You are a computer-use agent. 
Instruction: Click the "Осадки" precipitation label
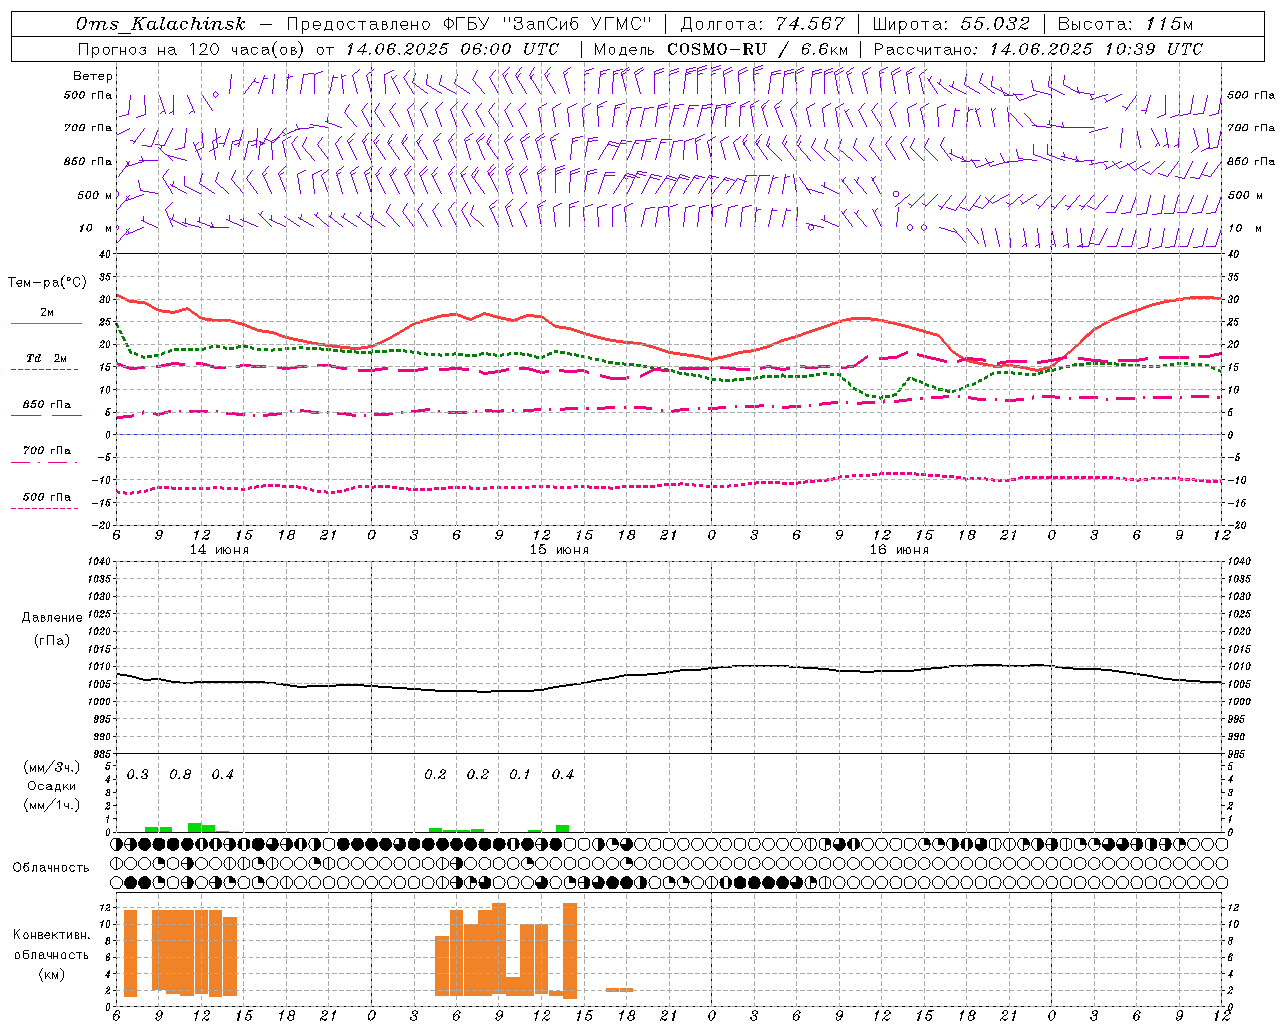pyautogui.click(x=51, y=786)
